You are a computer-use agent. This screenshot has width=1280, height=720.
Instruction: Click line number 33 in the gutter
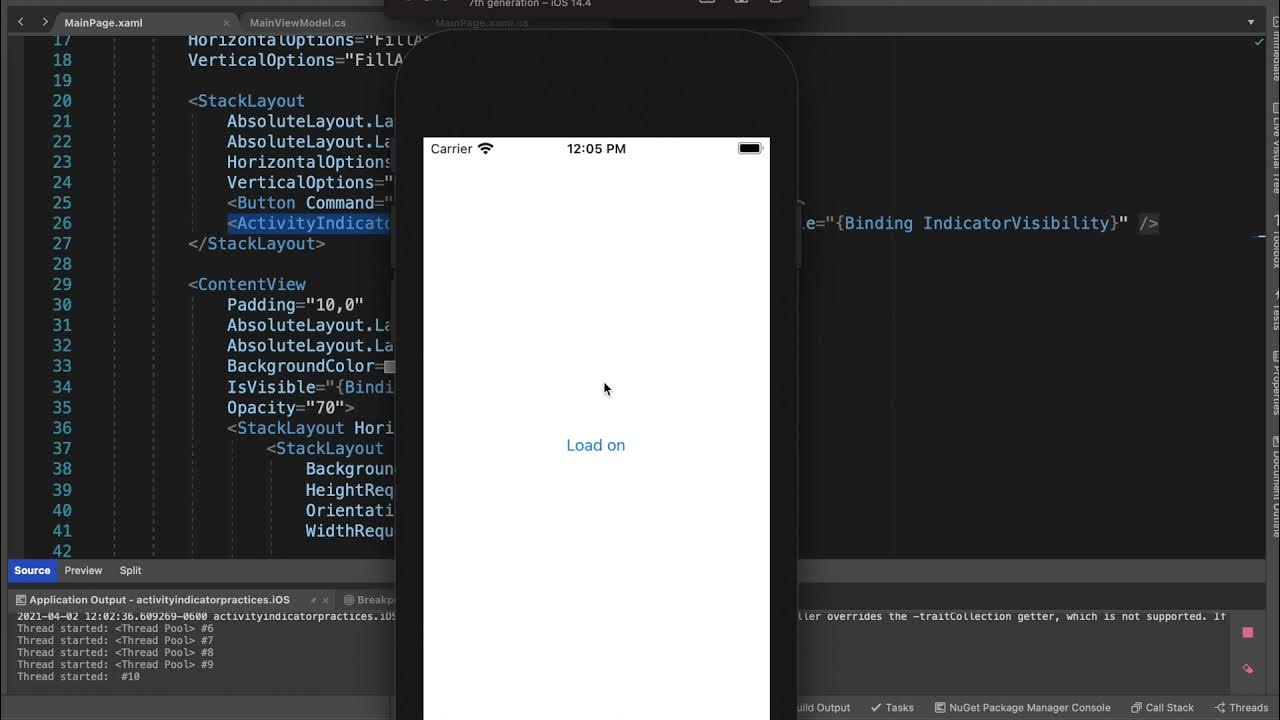61,366
